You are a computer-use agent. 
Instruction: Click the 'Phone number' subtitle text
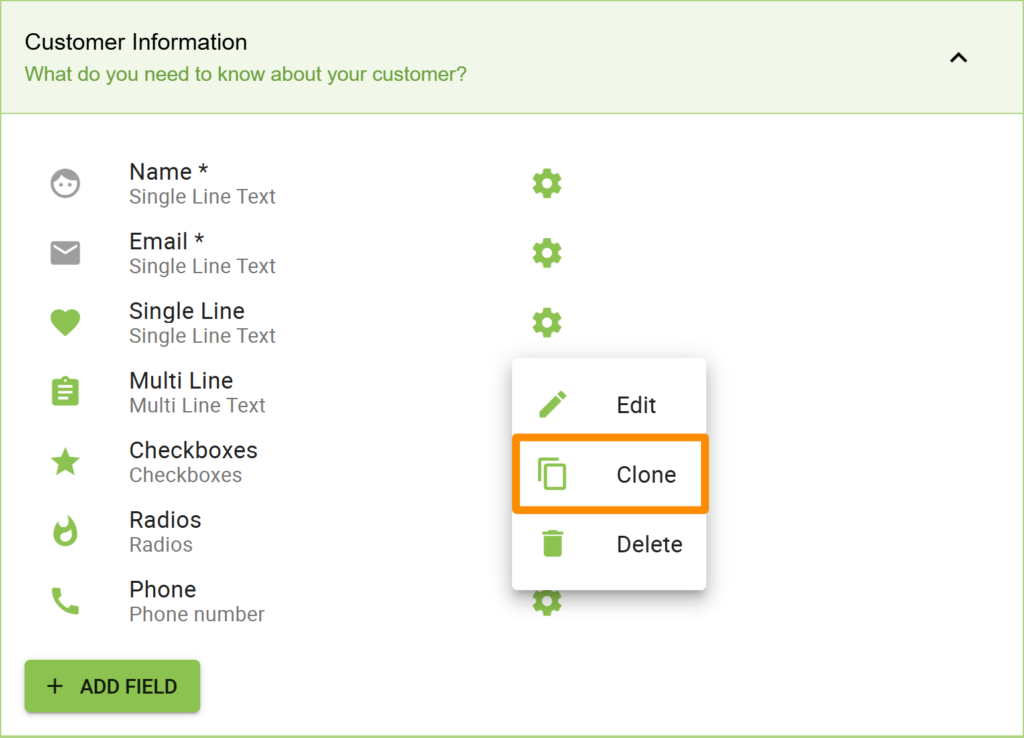pos(197,614)
